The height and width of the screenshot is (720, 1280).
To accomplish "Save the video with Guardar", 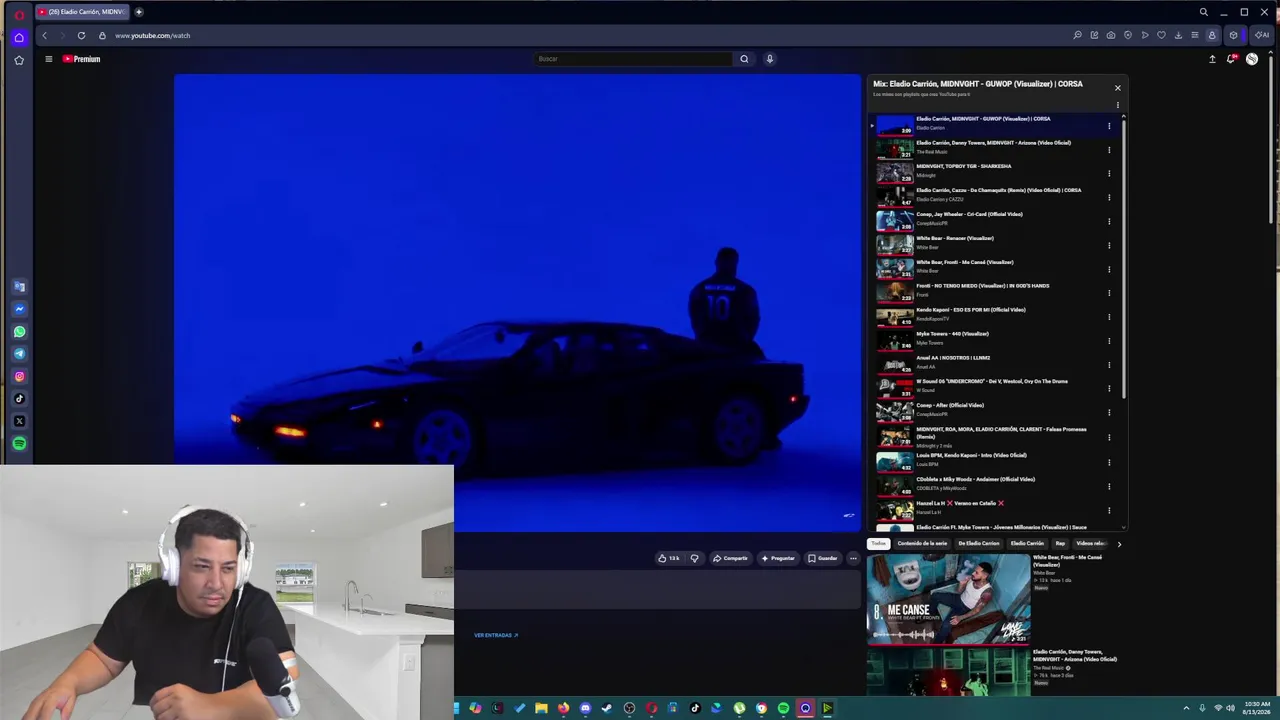I will click(823, 558).
